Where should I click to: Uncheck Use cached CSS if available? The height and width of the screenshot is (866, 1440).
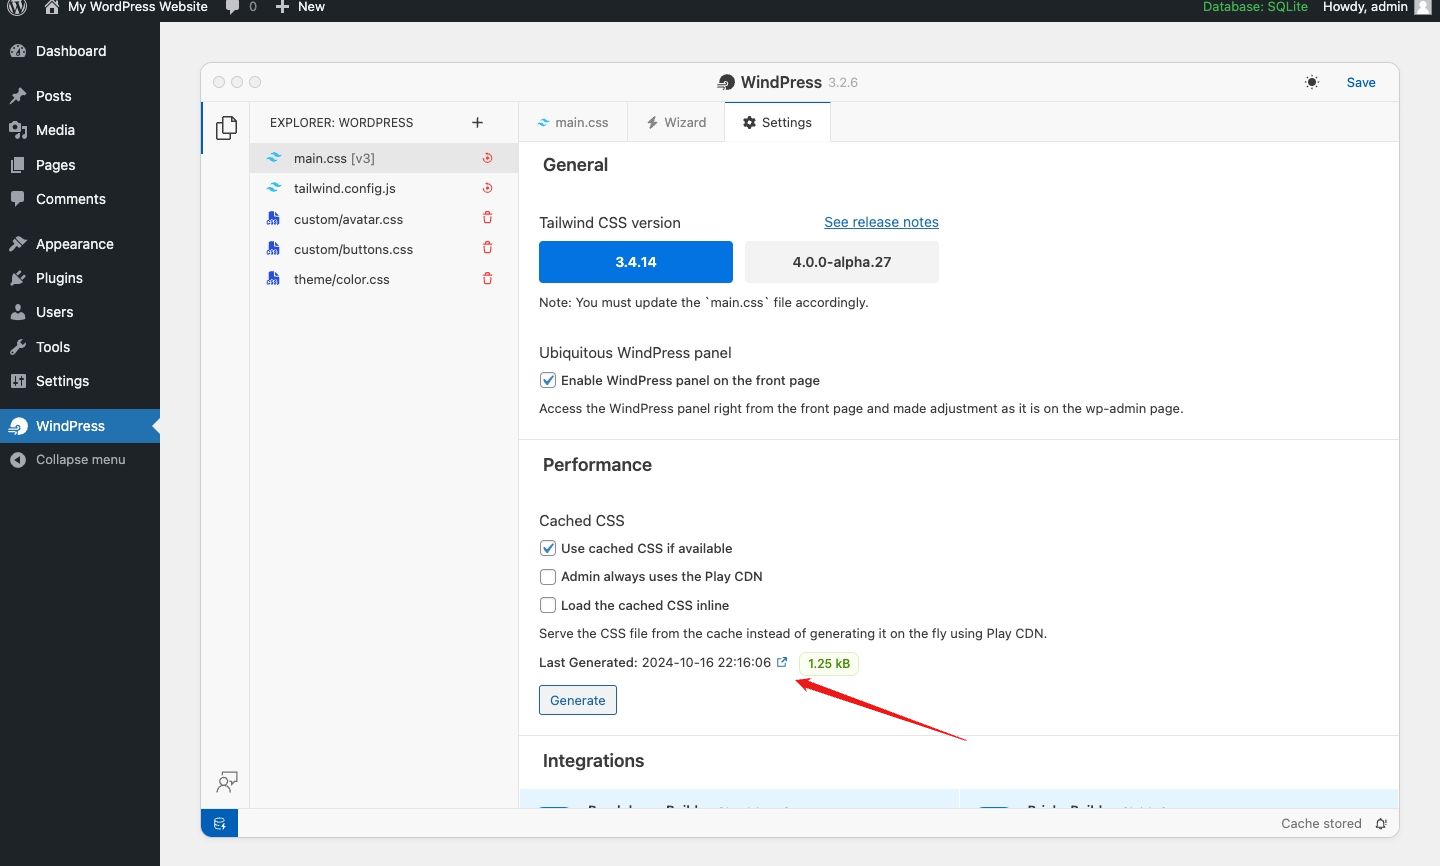[548, 548]
